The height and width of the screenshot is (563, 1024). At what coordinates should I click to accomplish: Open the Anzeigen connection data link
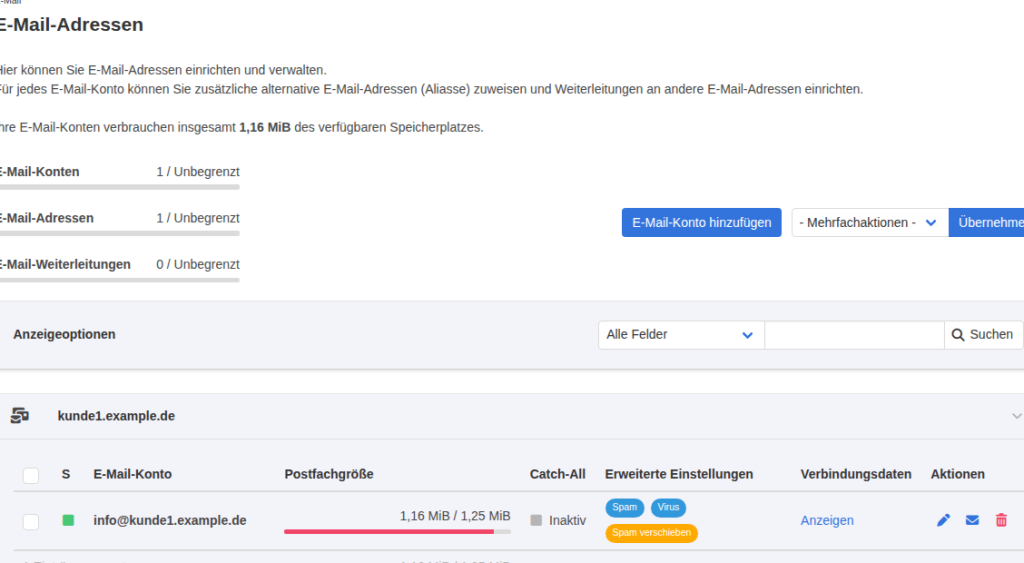click(827, 521)
